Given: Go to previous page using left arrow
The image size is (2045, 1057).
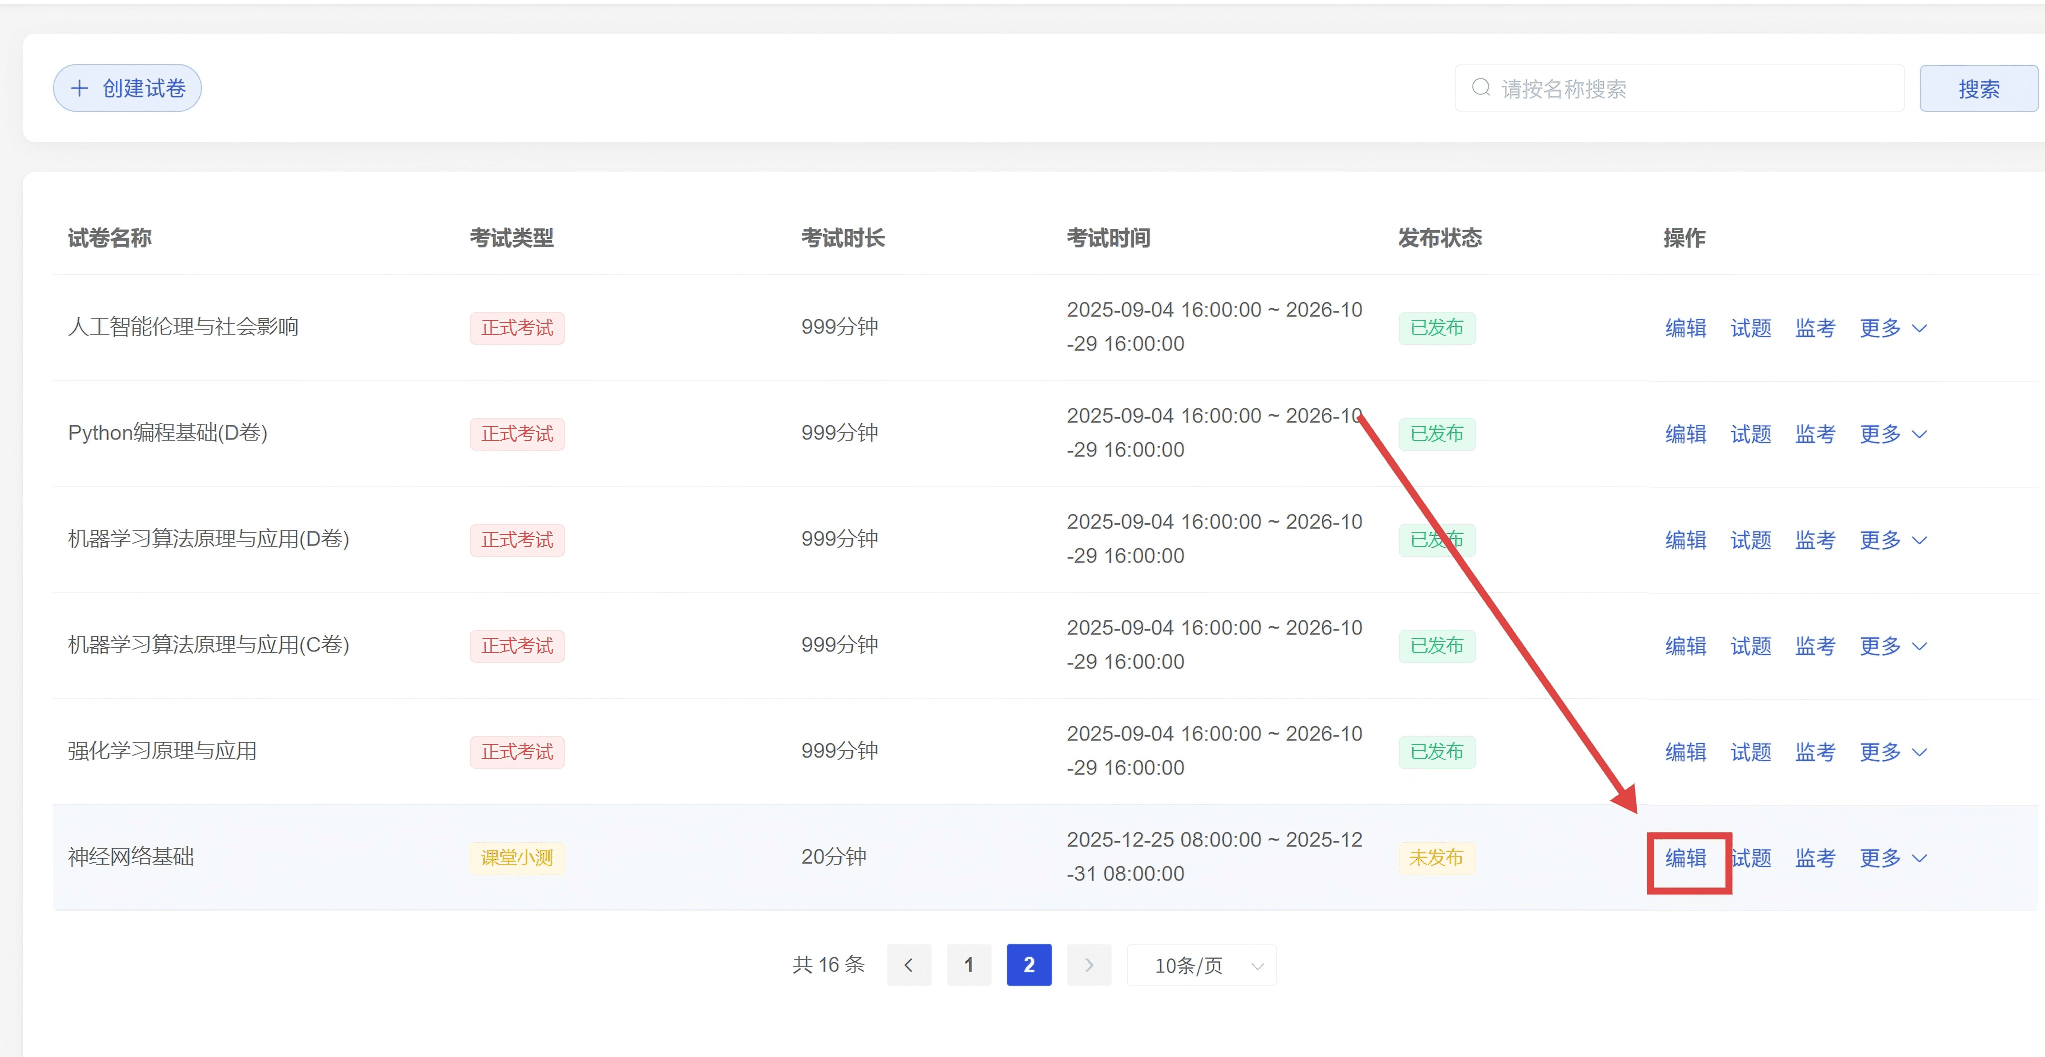Looking at the screenshot, I should (908, 965).
